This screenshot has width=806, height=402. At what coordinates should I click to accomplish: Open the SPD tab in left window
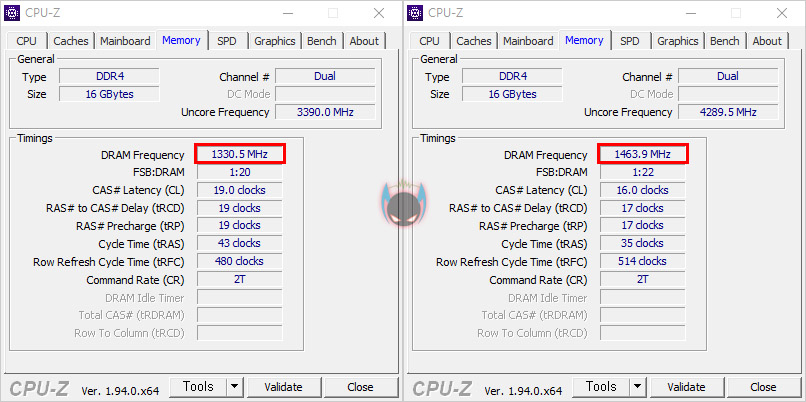point(227,41)
